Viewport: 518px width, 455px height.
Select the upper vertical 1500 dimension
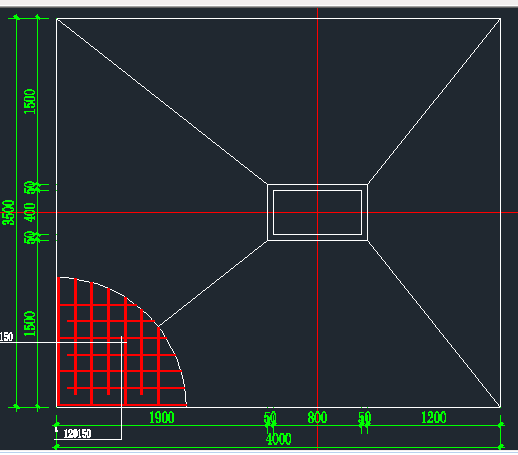[30, 101]
